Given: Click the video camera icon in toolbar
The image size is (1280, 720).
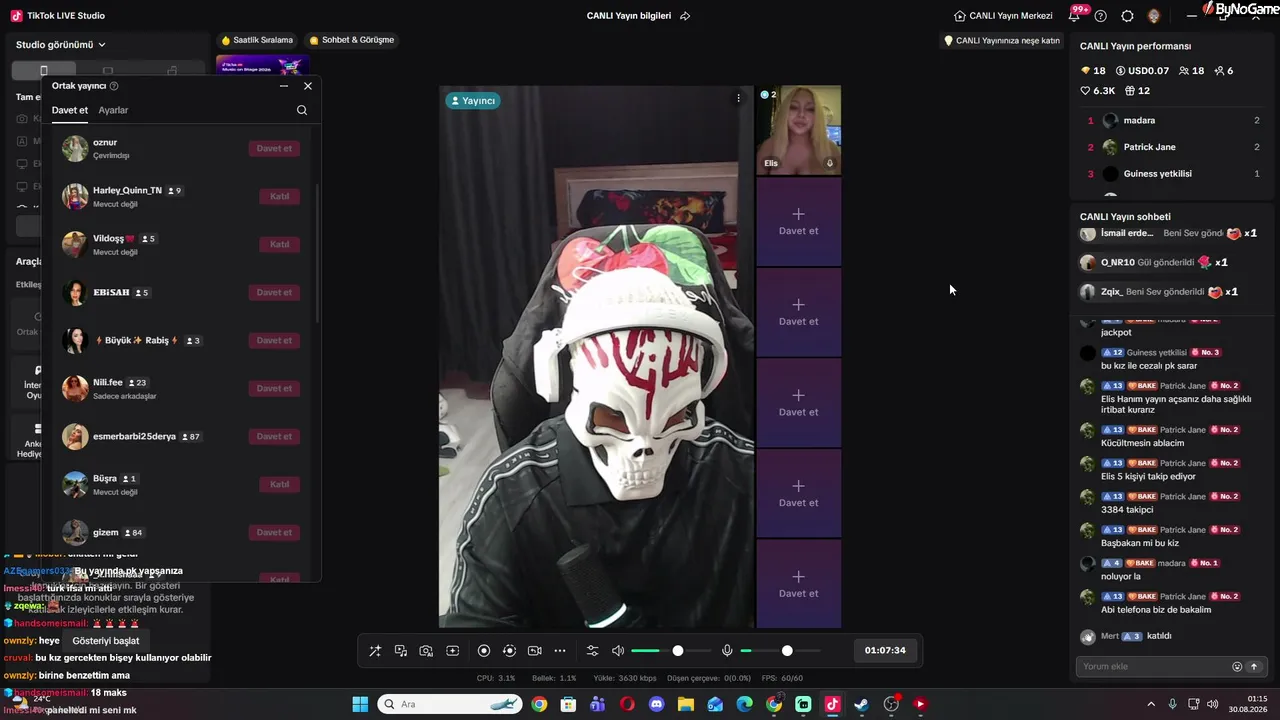Looking at the screenshot, I should 534,651.
